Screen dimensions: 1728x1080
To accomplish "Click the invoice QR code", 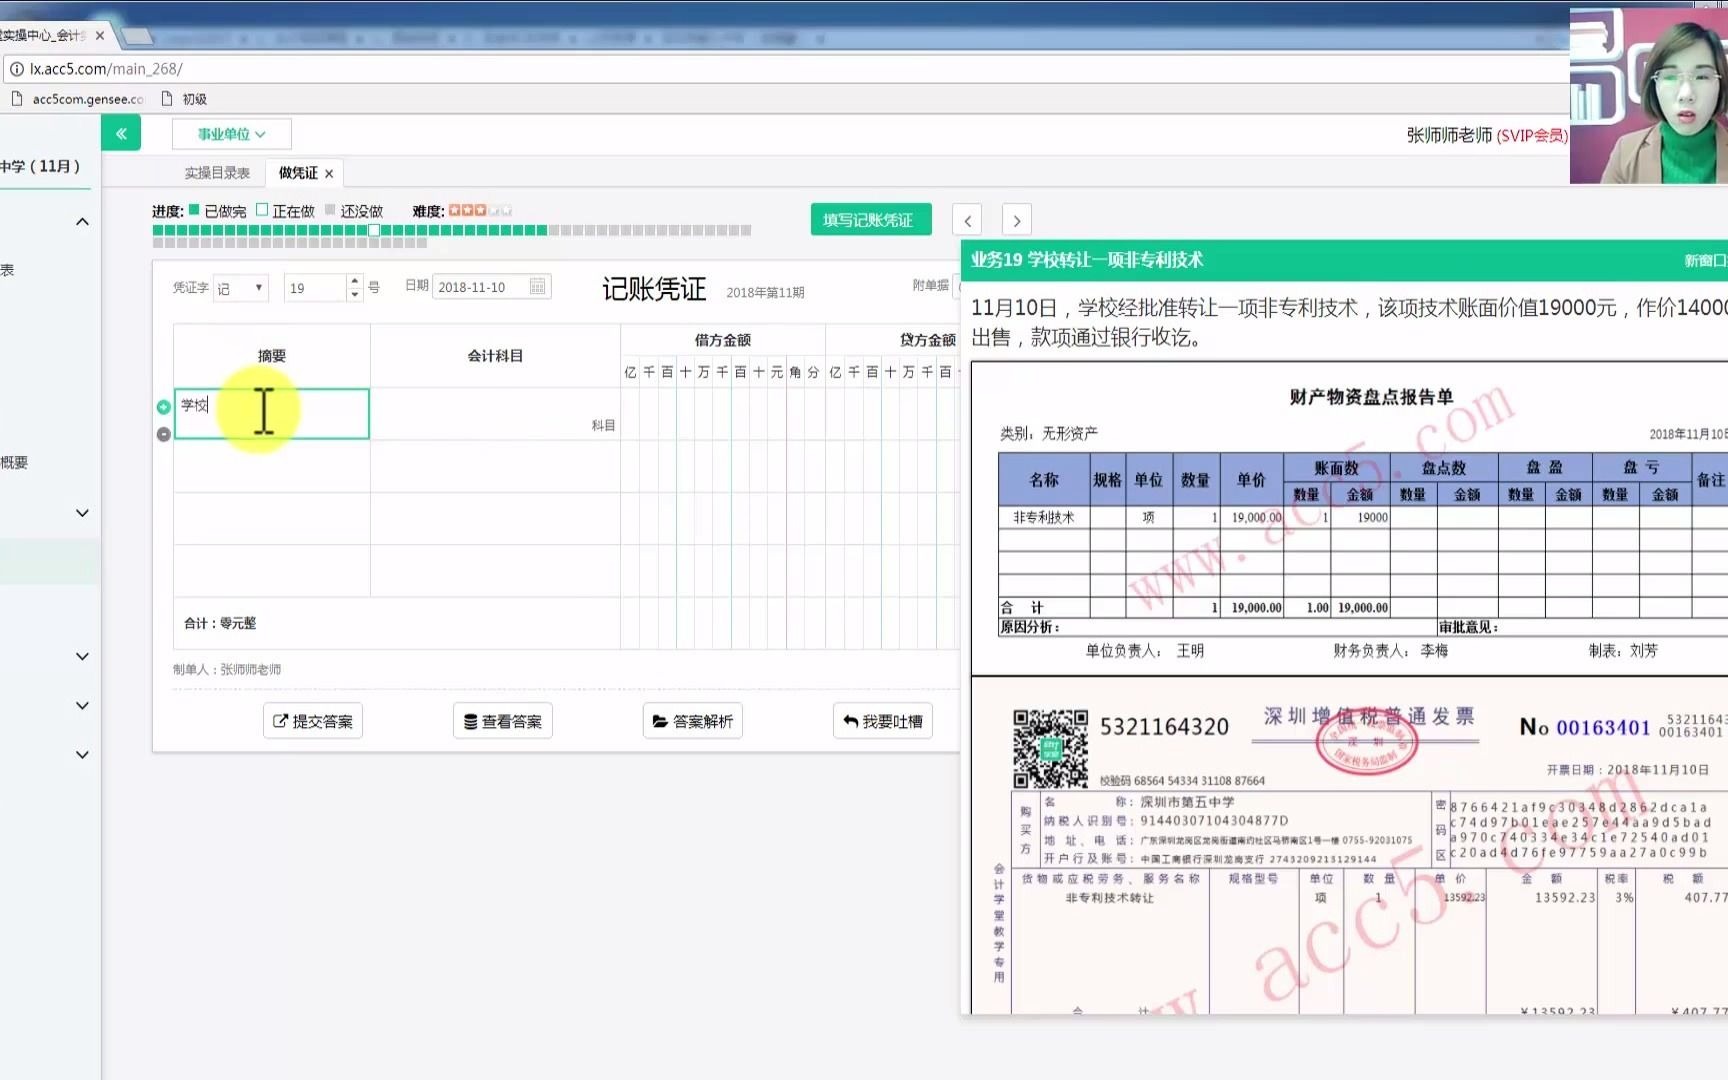I will (1050, 749).
